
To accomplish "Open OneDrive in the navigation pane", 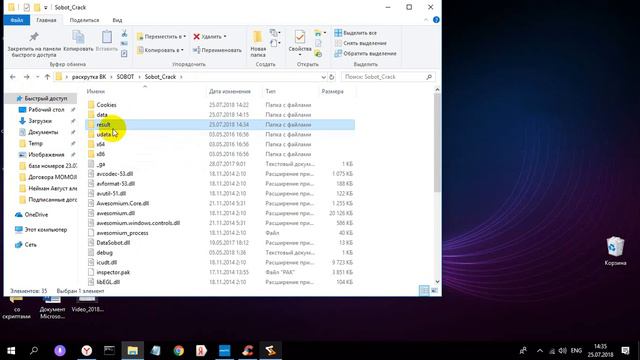I will [36, 215].
